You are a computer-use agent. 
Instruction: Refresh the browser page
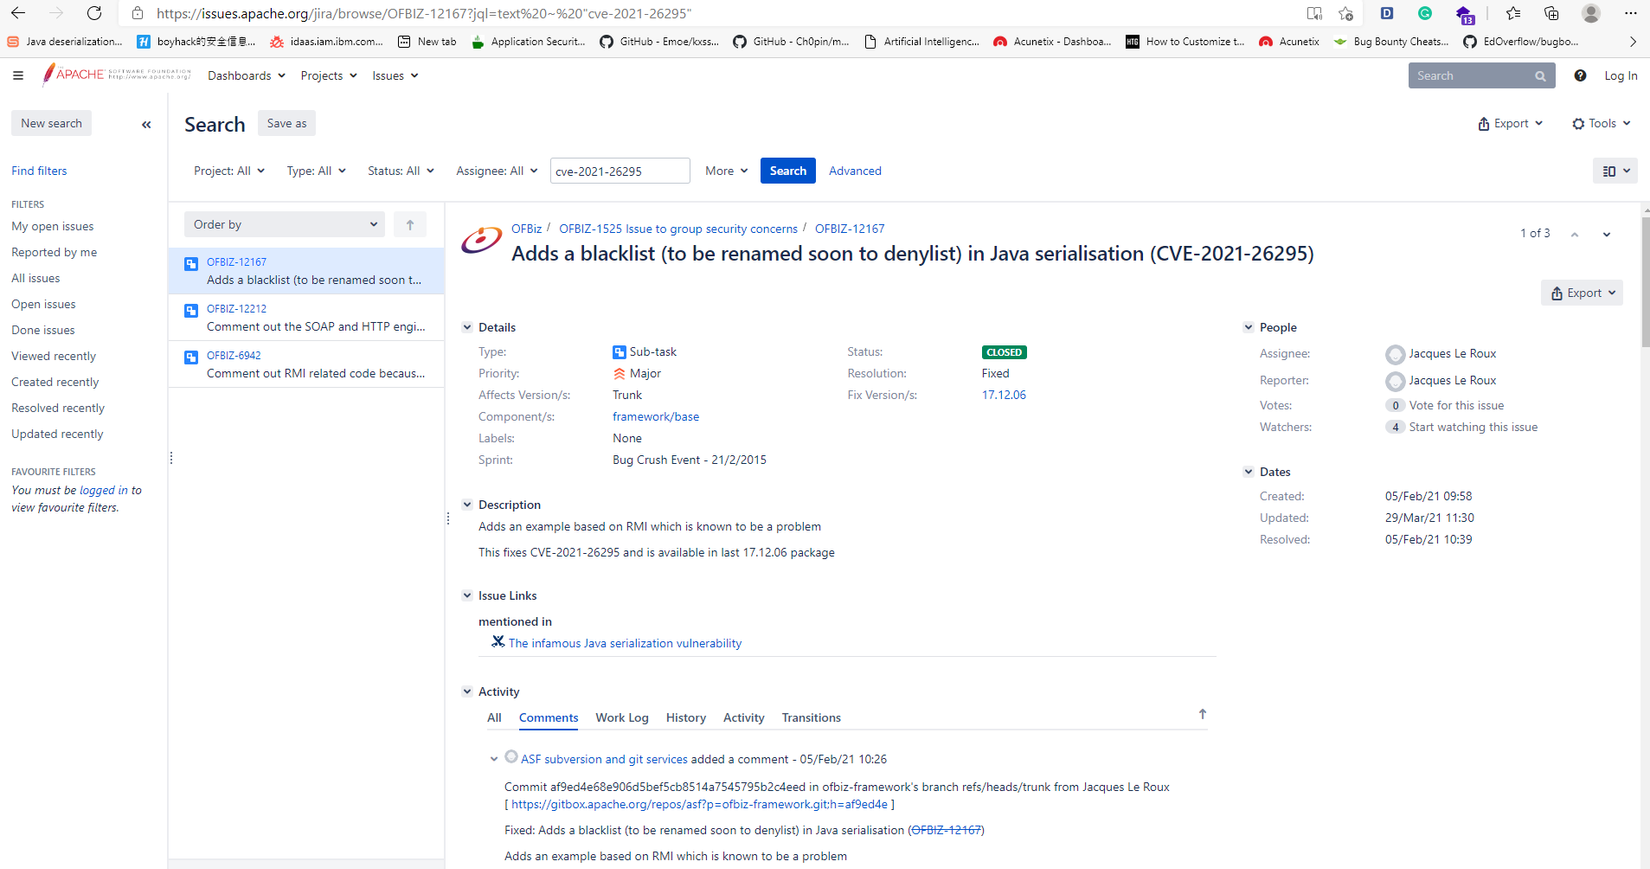point(94,13)
